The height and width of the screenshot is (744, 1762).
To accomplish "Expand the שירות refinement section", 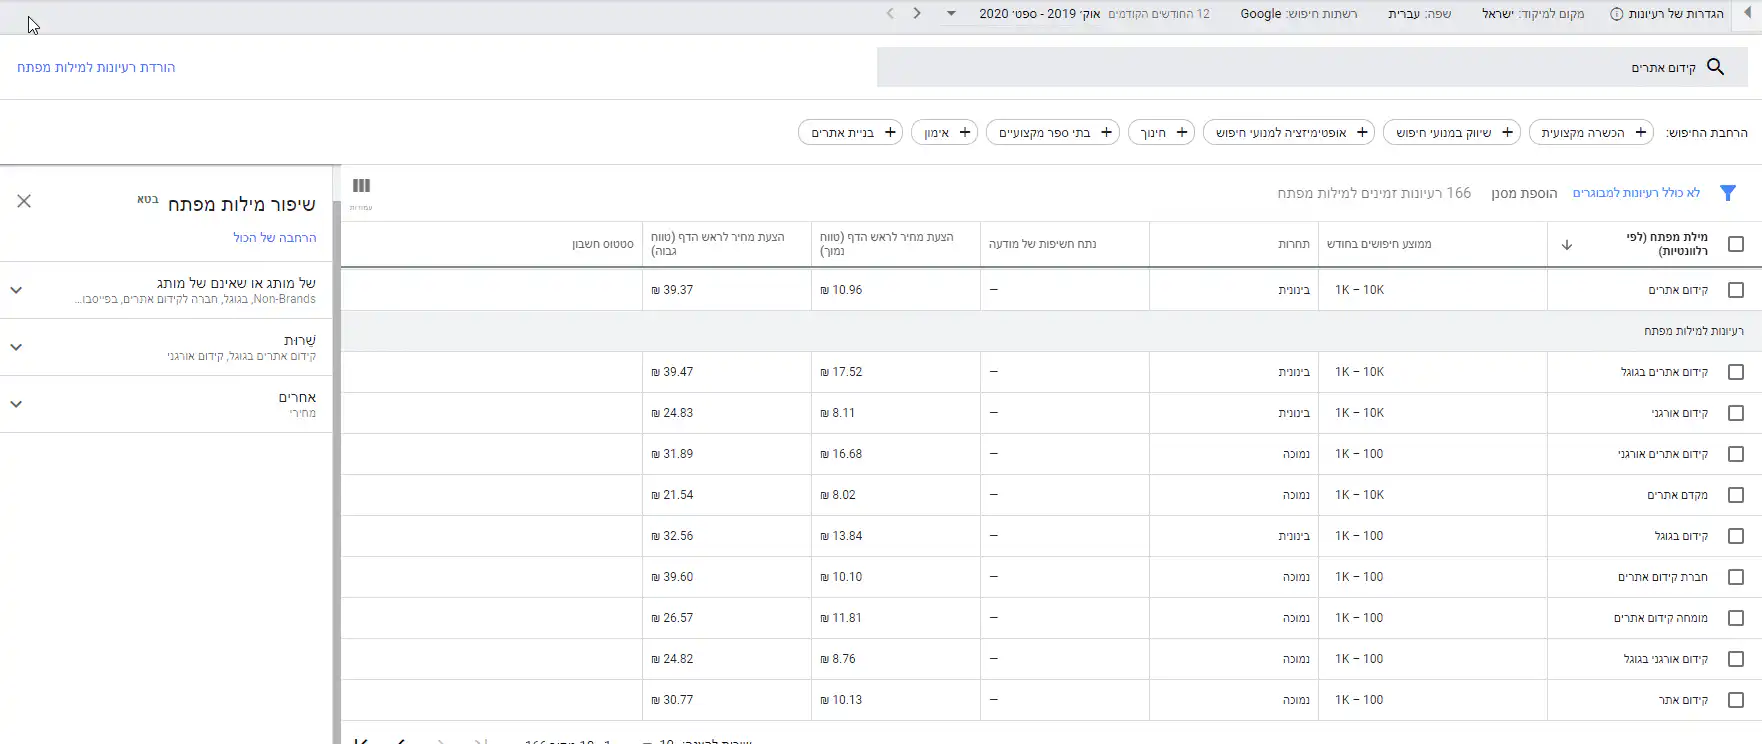I will [16, 347].
